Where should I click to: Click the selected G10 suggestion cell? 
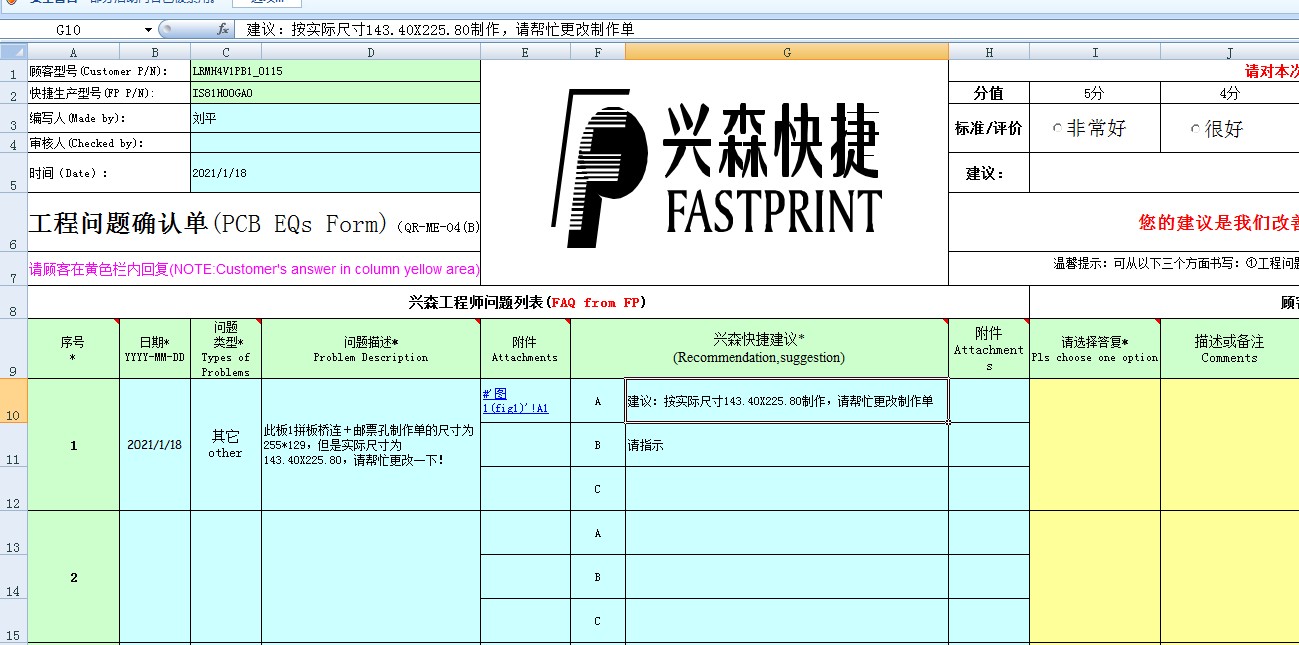coord(787,401)
